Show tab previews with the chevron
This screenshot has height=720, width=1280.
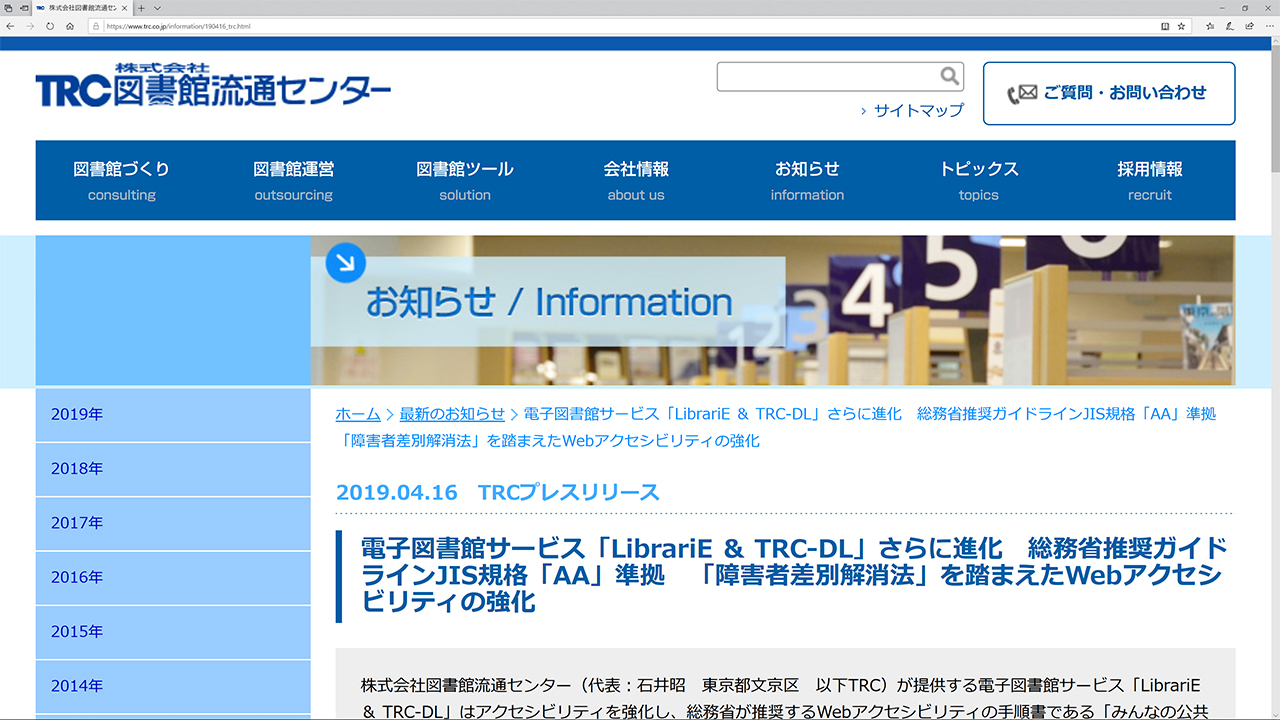pos(157,8)
